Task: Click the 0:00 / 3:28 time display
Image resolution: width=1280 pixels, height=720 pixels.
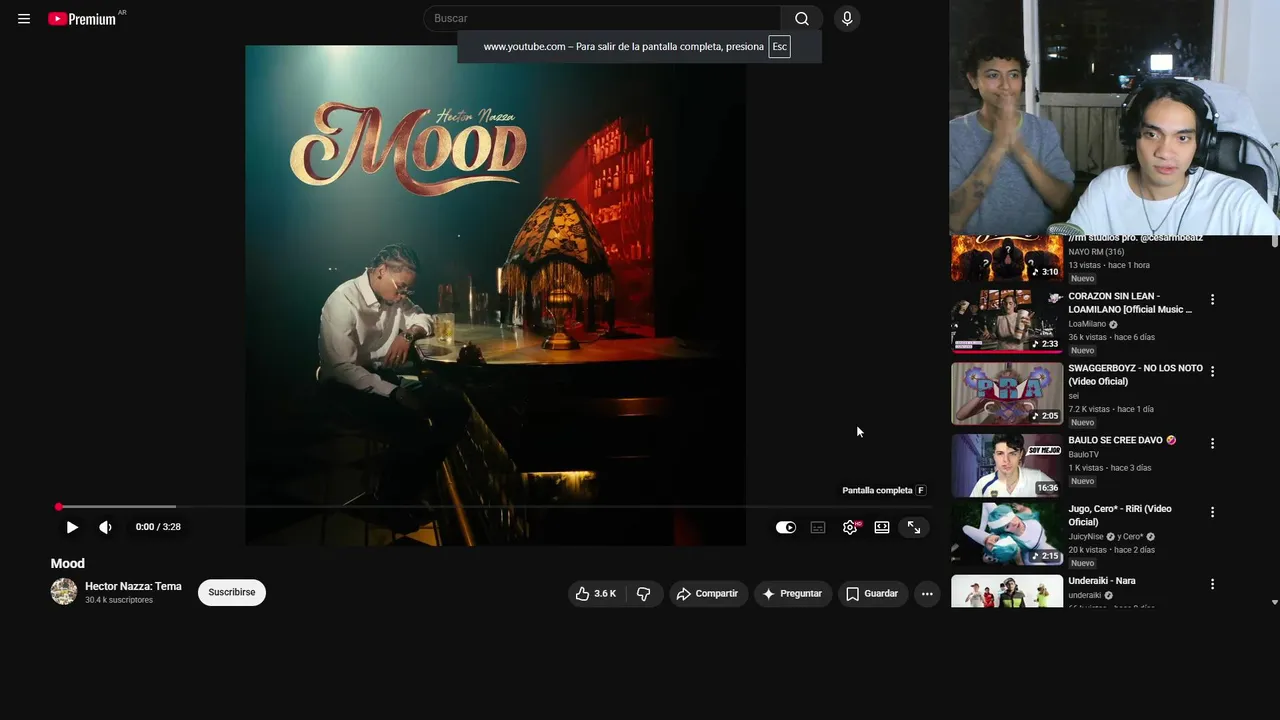Action: (x=158, y=527)
